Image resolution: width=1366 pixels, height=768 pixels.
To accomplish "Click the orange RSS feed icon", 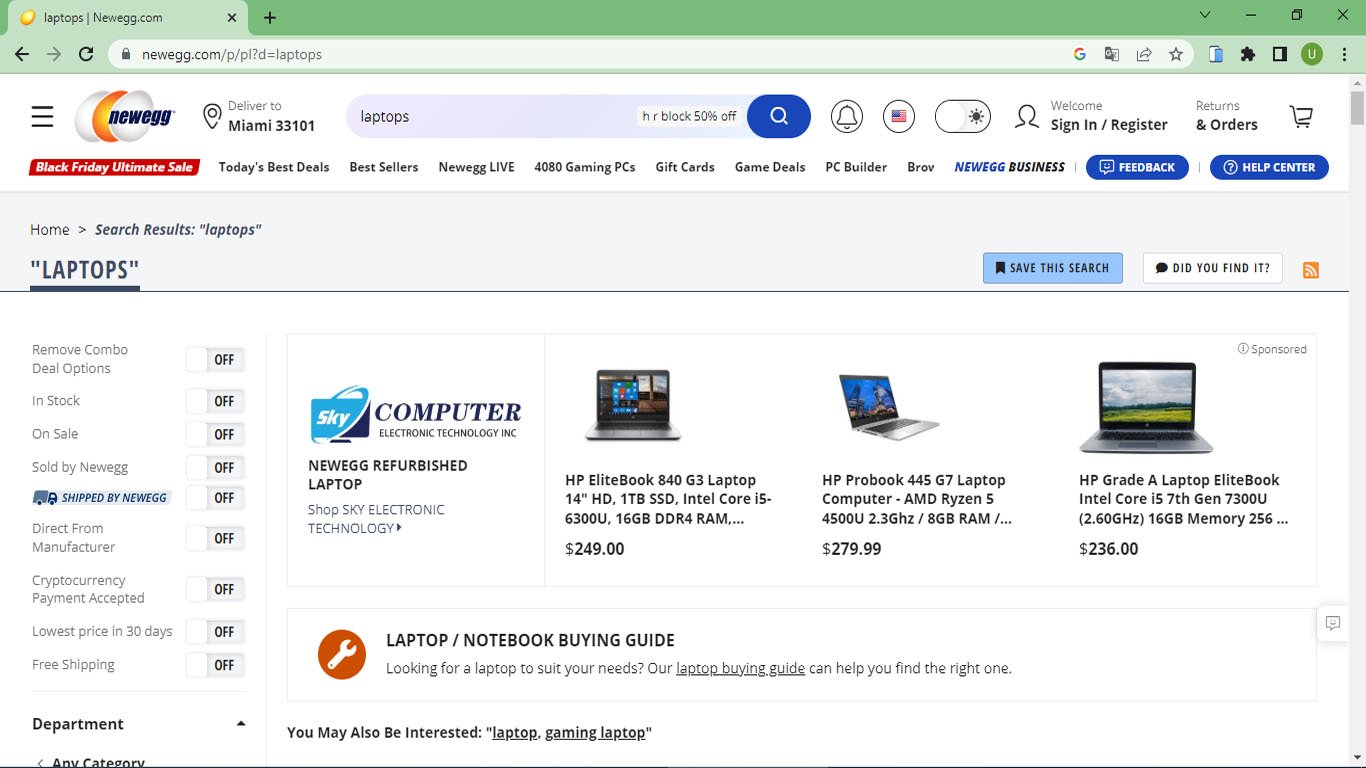I will 1310,270.
